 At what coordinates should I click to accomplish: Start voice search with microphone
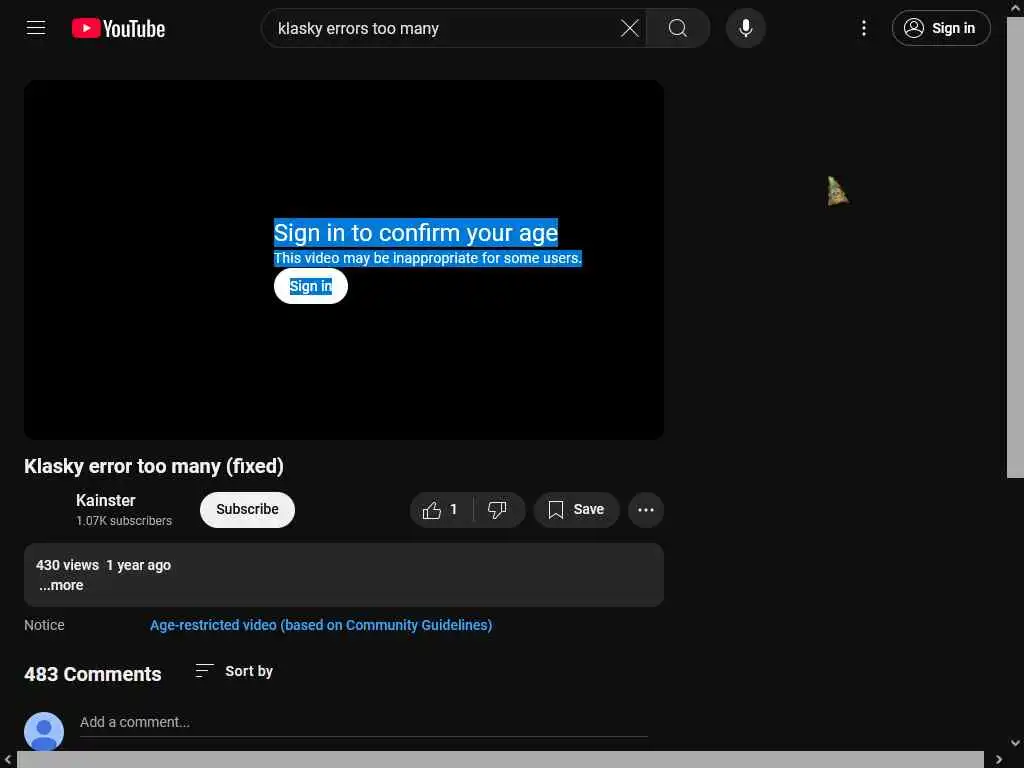coord(745,28)
